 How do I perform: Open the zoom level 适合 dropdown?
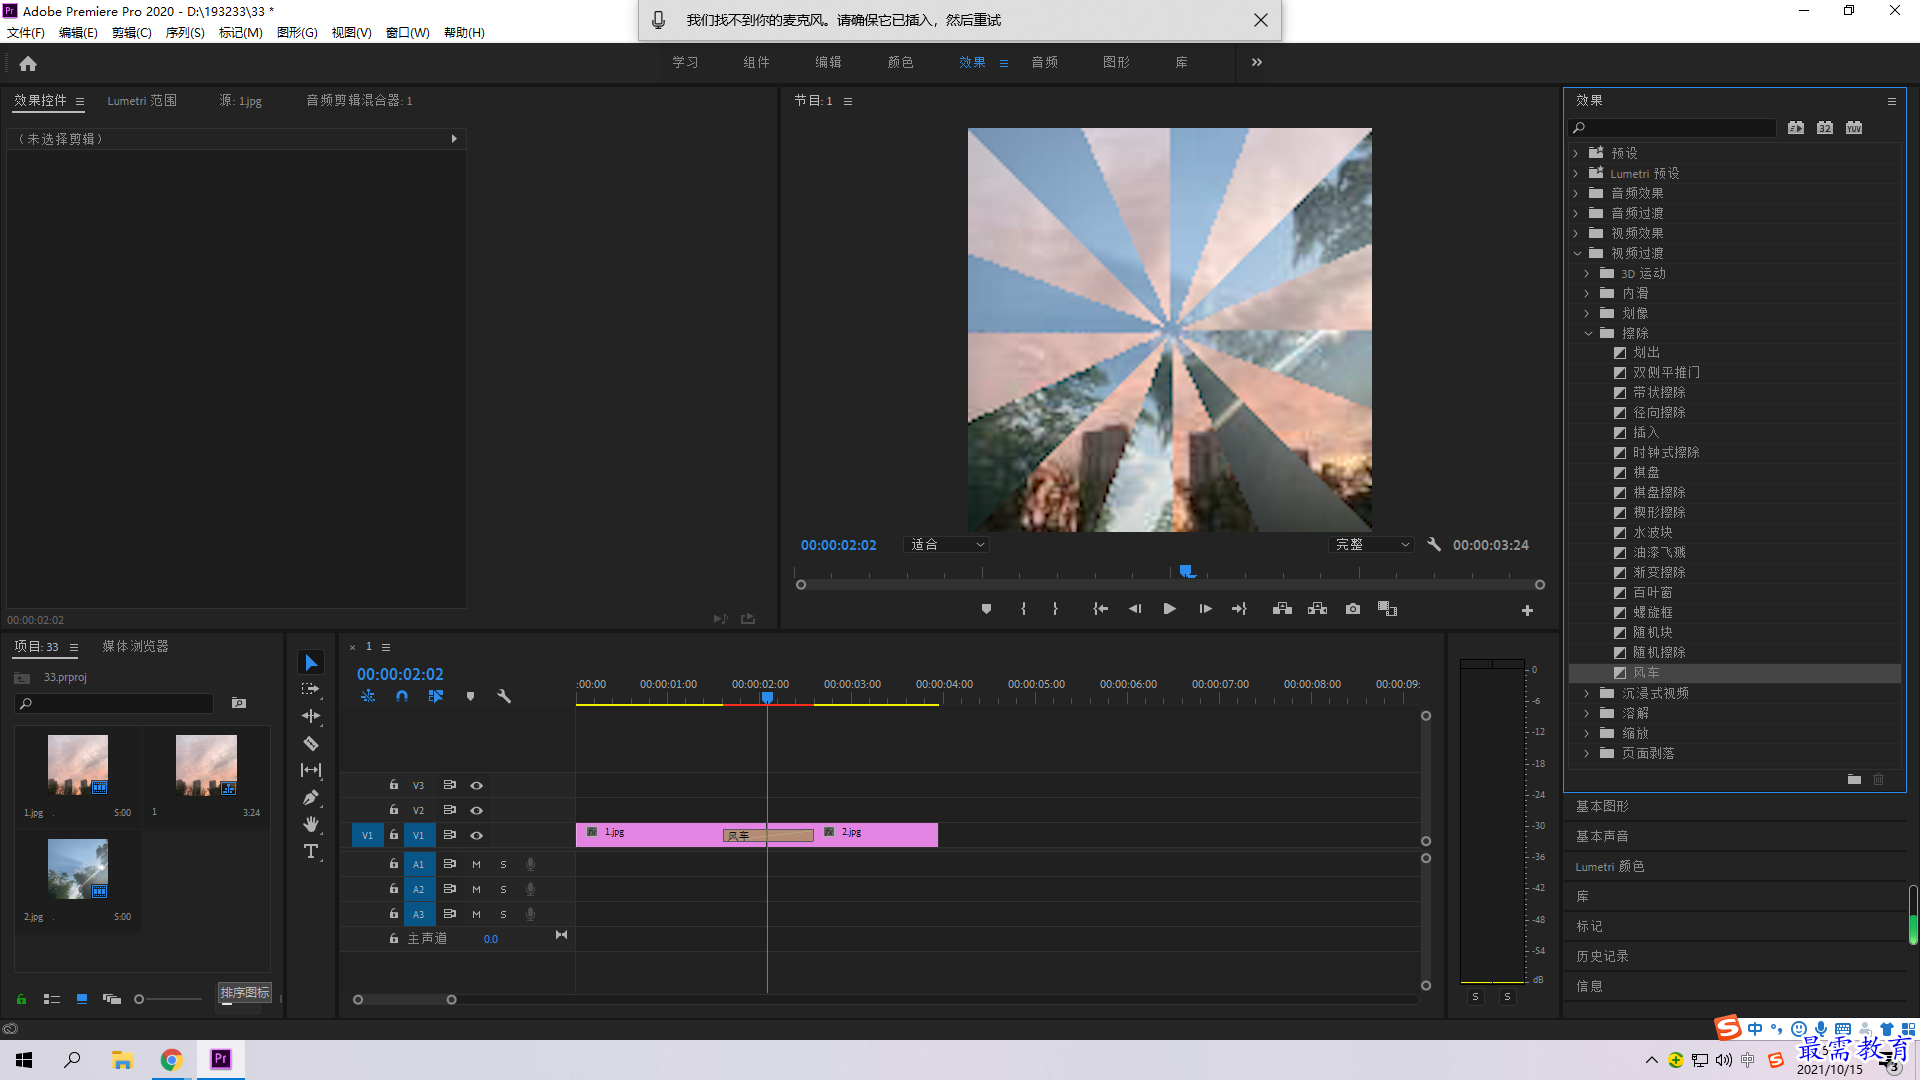tap(946, 545)
